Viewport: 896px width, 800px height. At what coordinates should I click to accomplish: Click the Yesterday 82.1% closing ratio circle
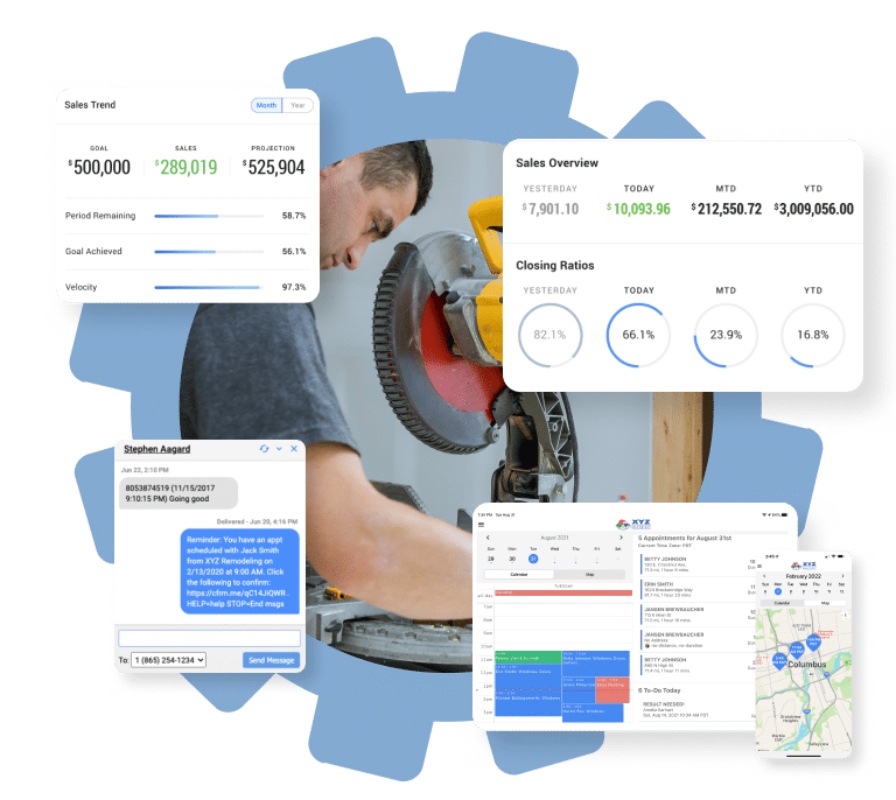click(550, 335)
